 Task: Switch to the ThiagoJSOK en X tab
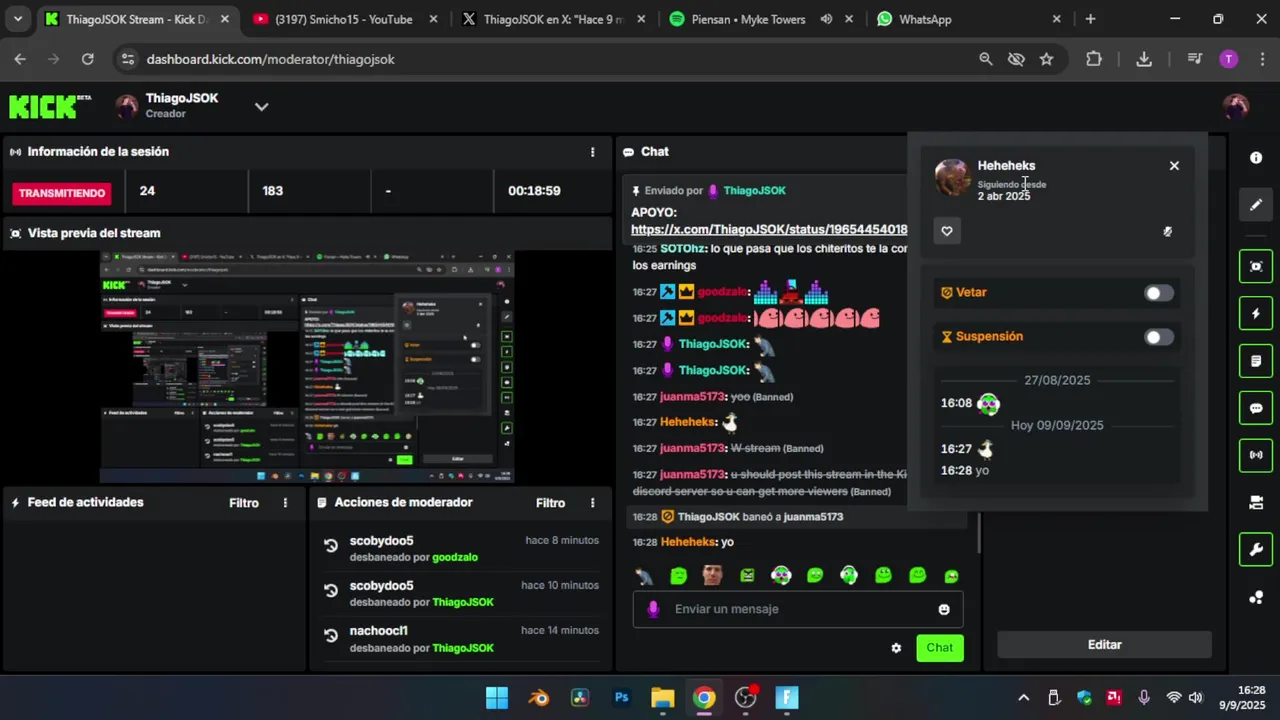(x=552, y=19)
